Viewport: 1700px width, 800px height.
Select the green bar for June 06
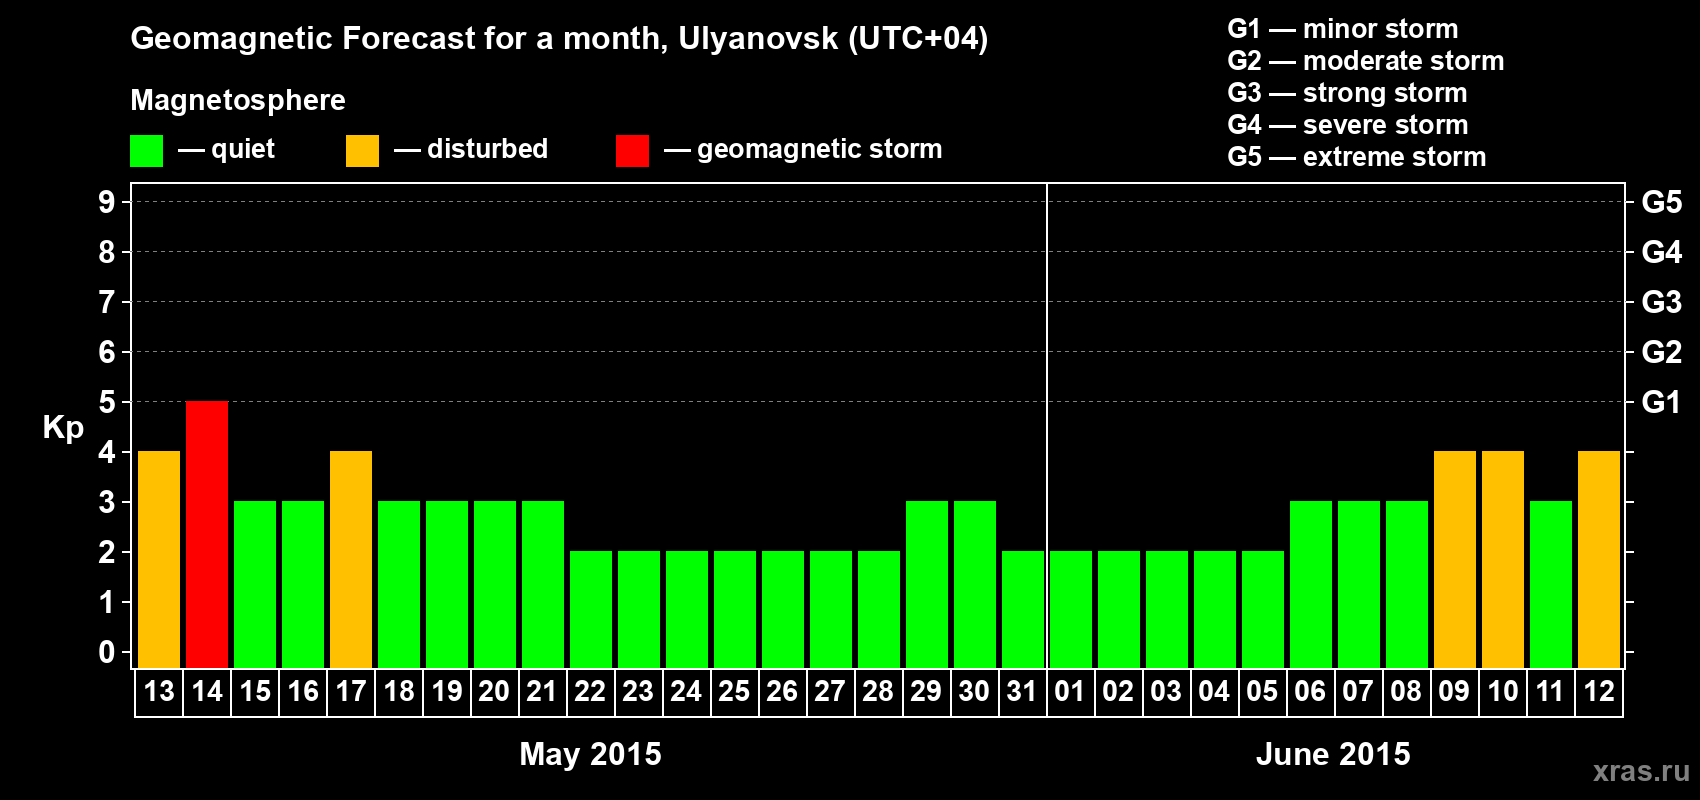(x=1311, y=585)
